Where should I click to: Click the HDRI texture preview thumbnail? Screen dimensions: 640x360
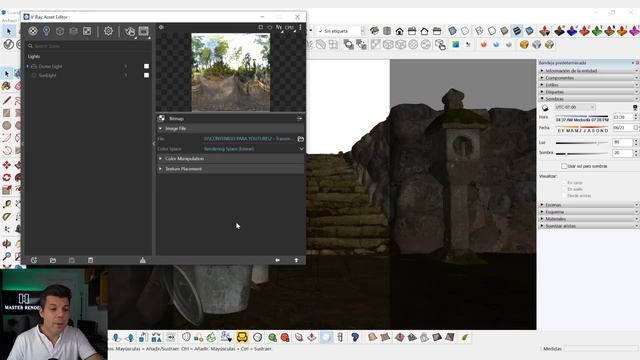click(x=231, y=72)
